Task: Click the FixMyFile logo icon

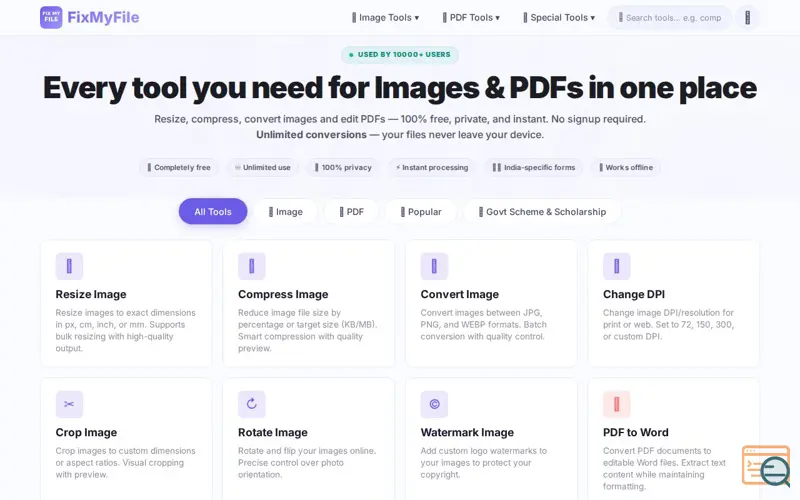Action: point(51,17)
